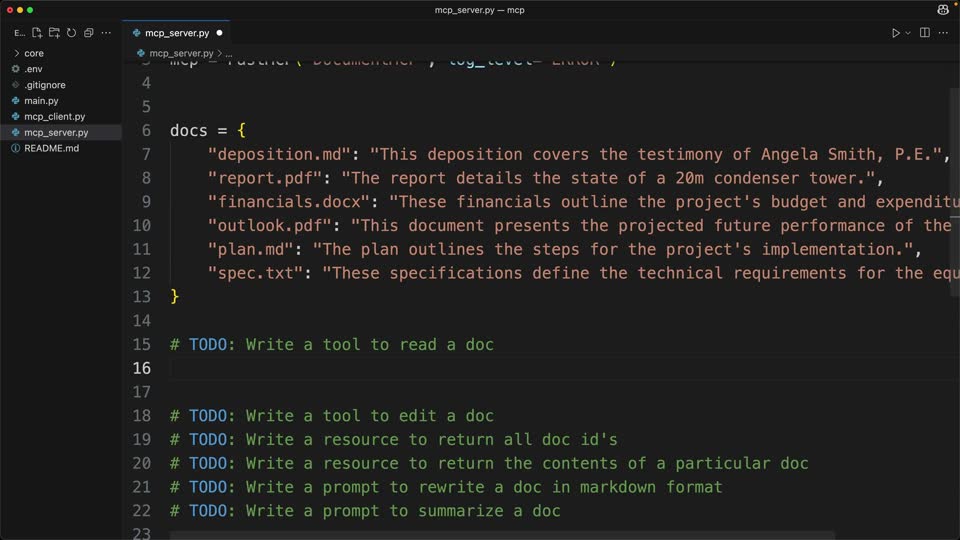Click the "financials.docx" key string
This screenshot has height=540, width=960.
tap(288, 202)
